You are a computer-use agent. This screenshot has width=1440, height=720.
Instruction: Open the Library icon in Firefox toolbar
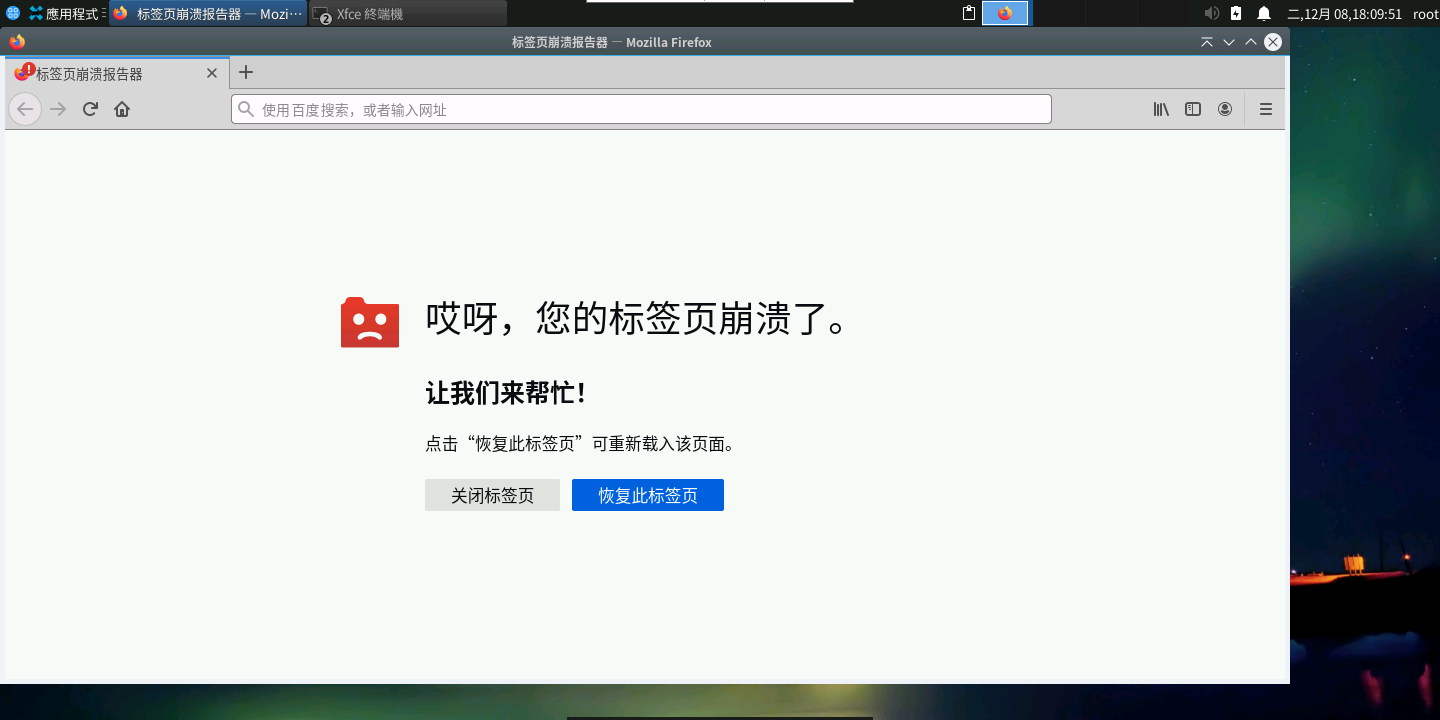tap(1160, 109)
